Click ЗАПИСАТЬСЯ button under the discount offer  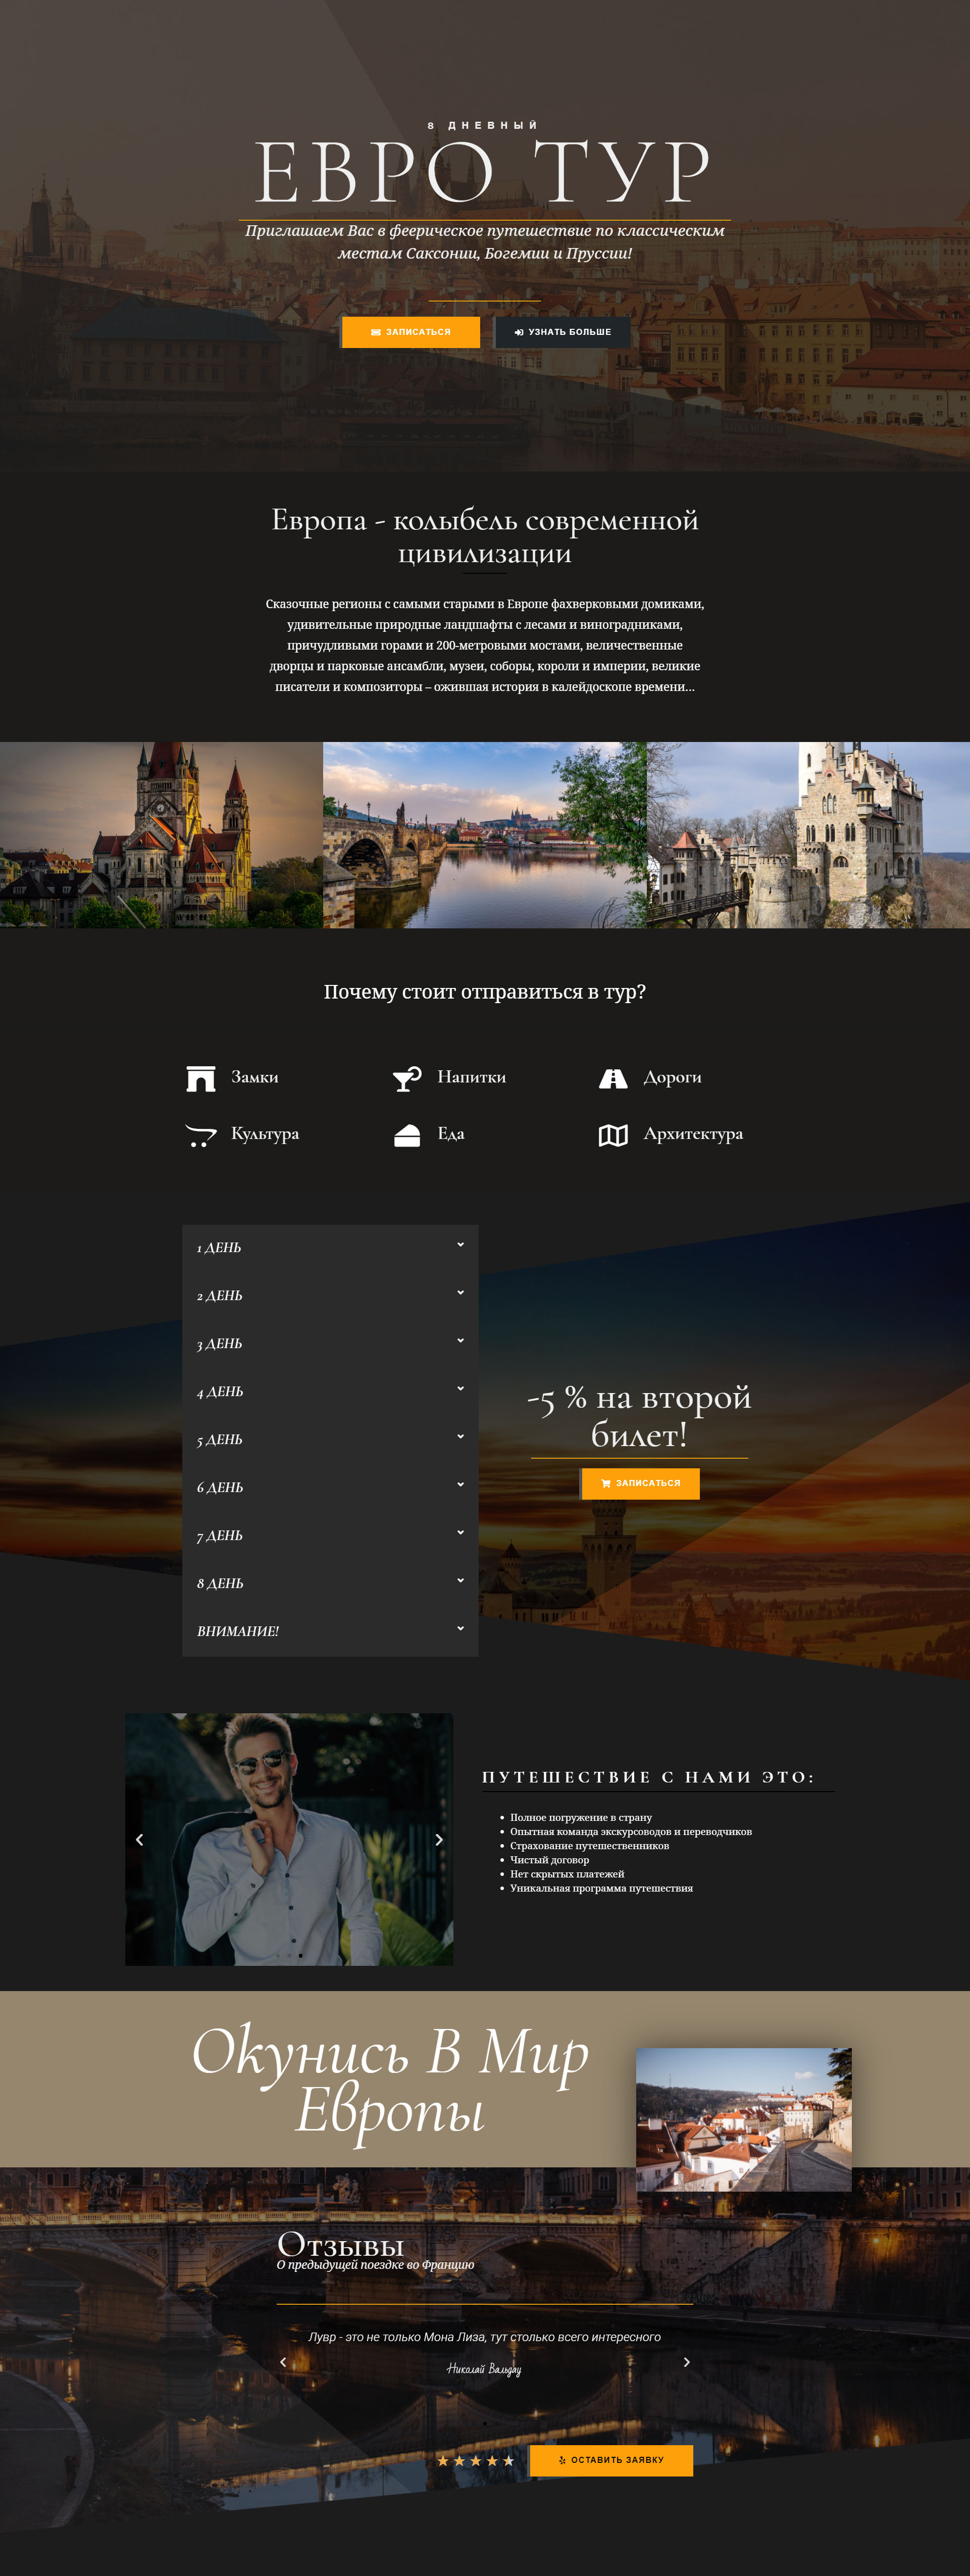pos(640,1483)
